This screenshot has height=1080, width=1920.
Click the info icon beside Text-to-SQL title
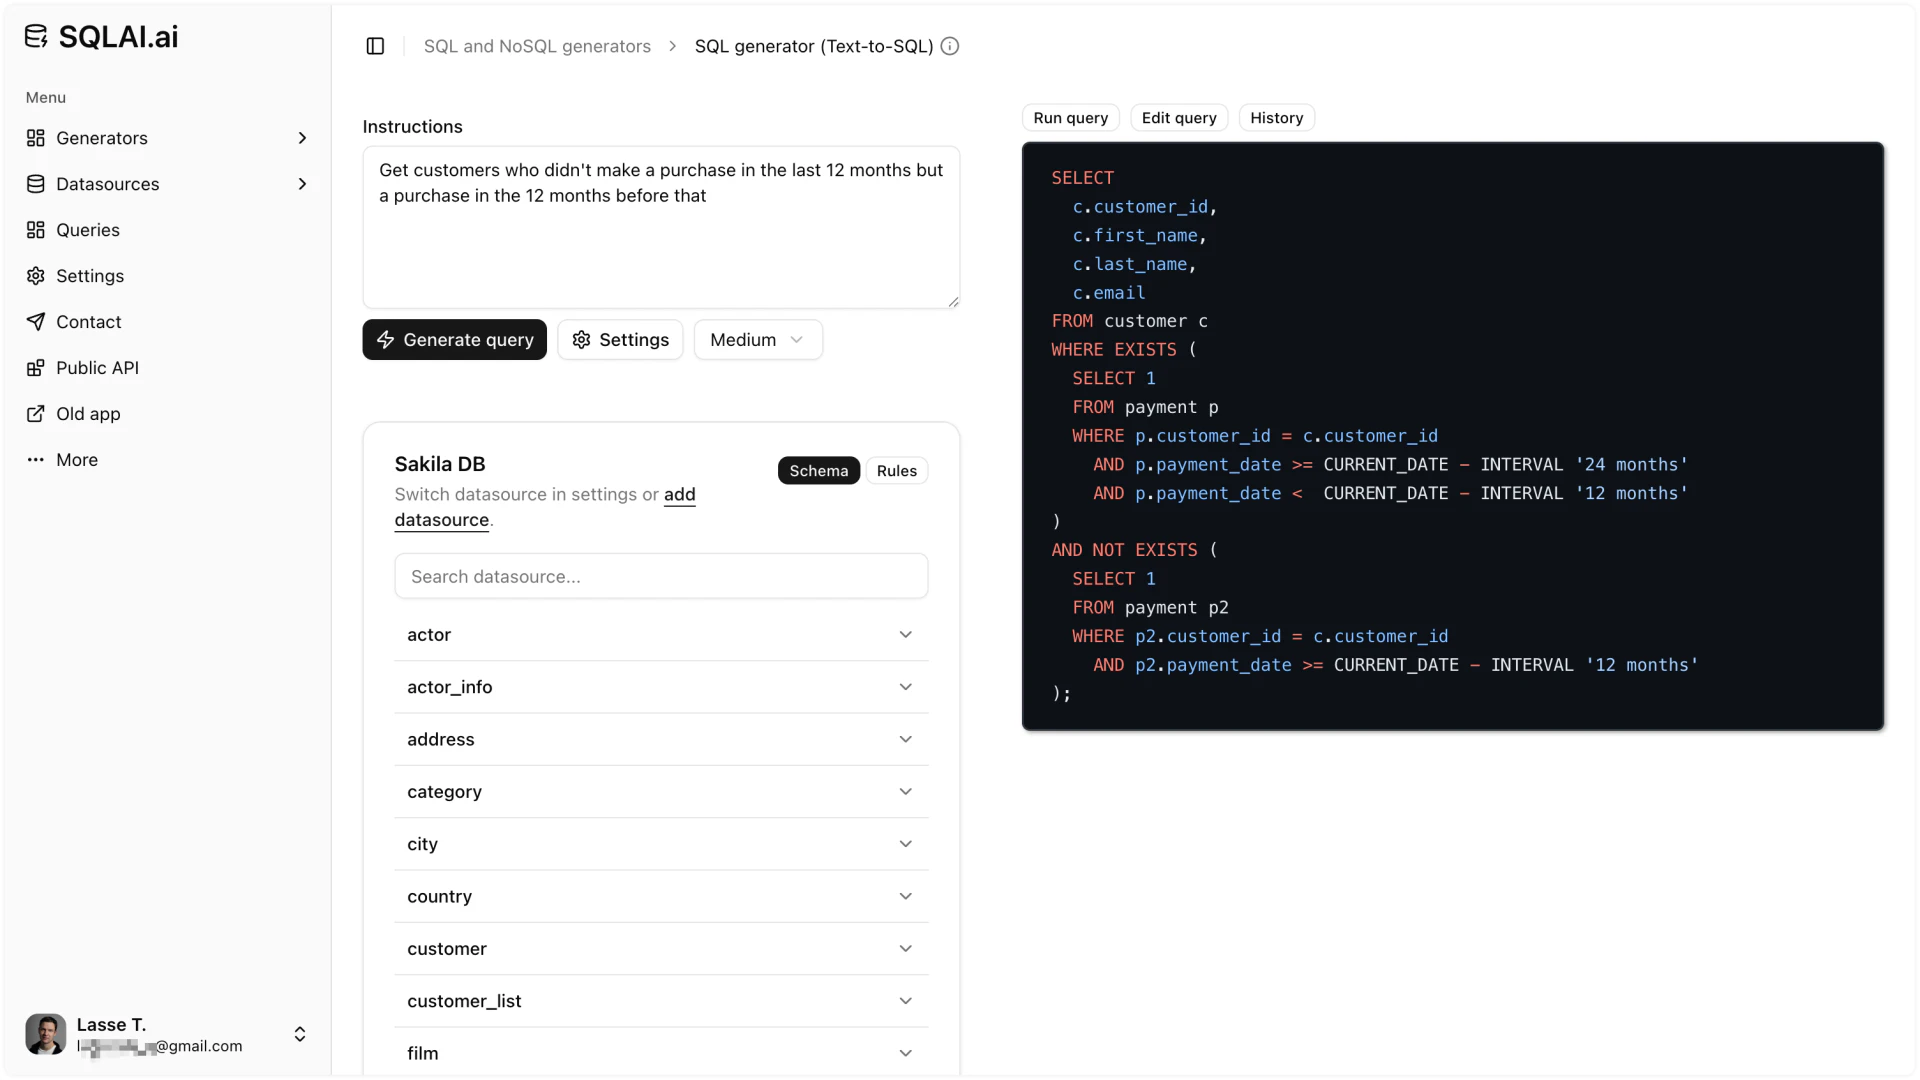click(x=950, y=46)
